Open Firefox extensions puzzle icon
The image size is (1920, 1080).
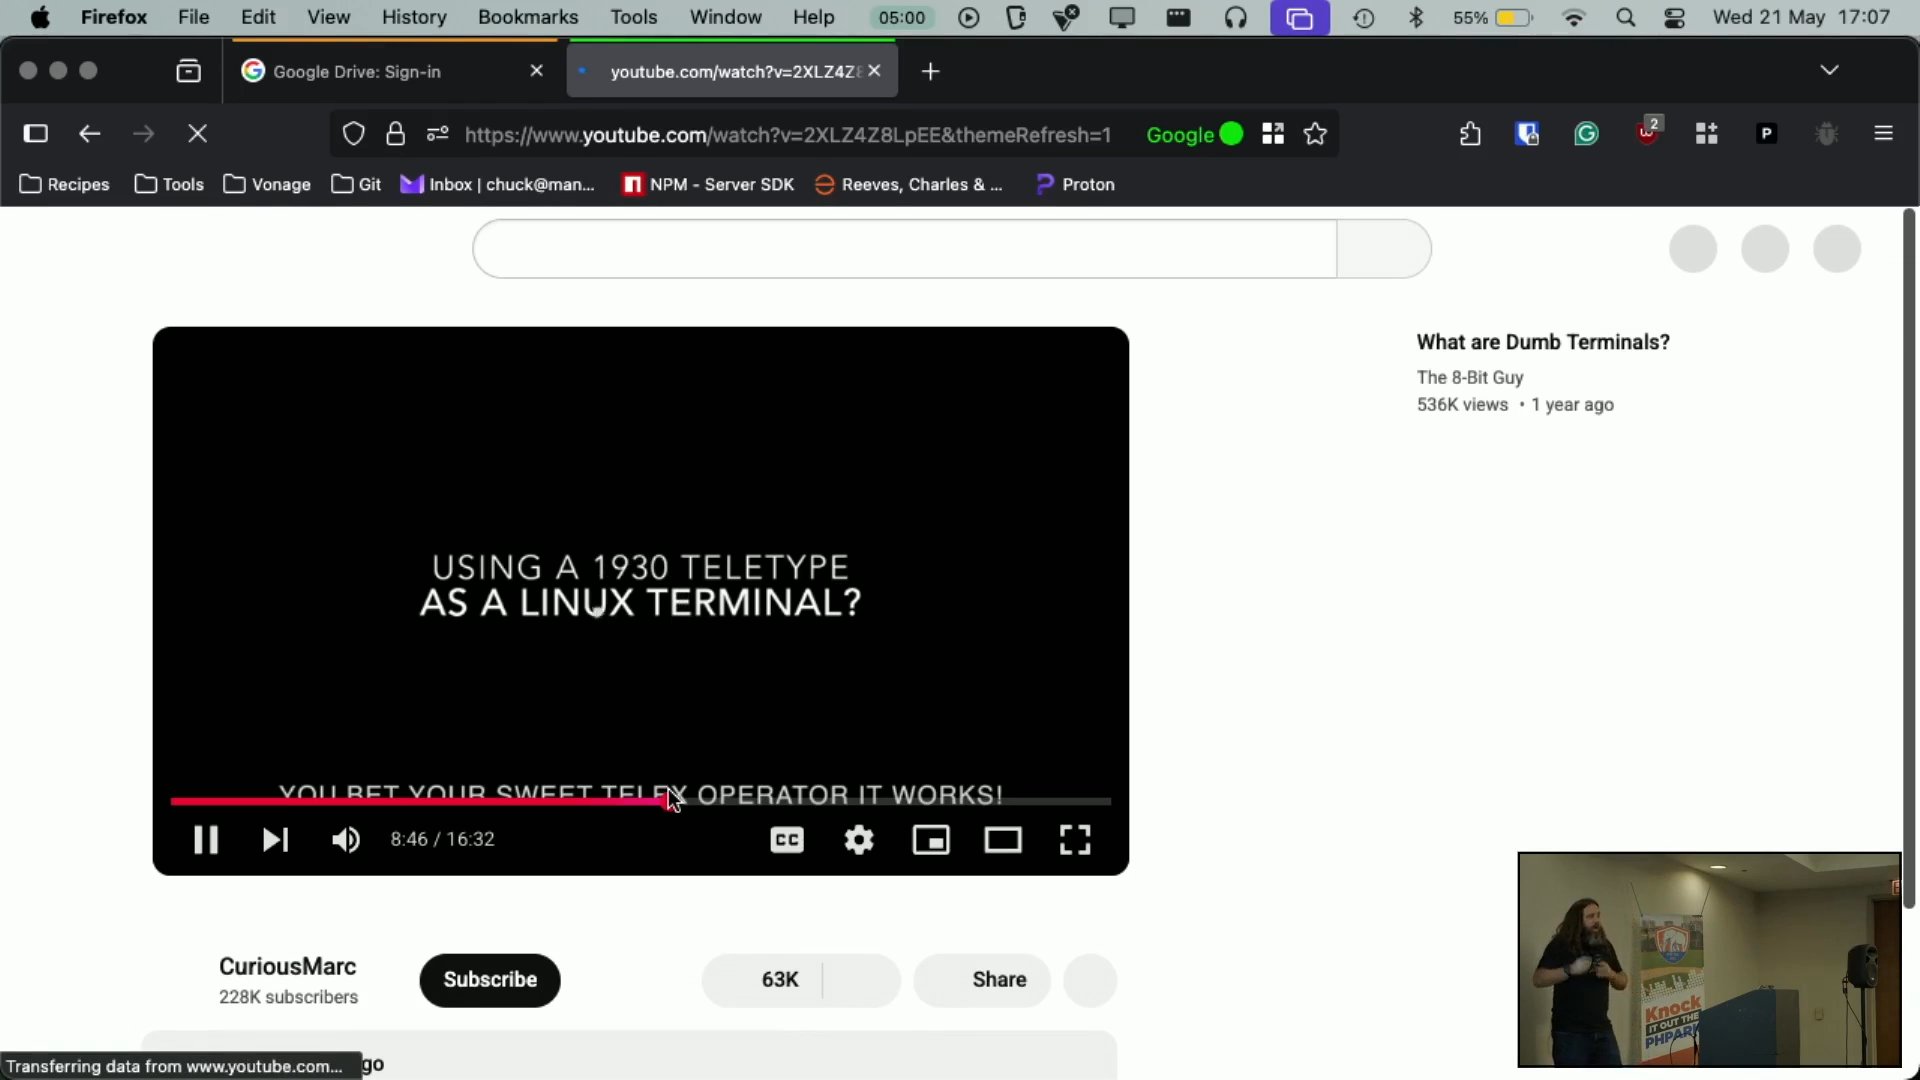pyautogui.click(x=1470, y=134)
